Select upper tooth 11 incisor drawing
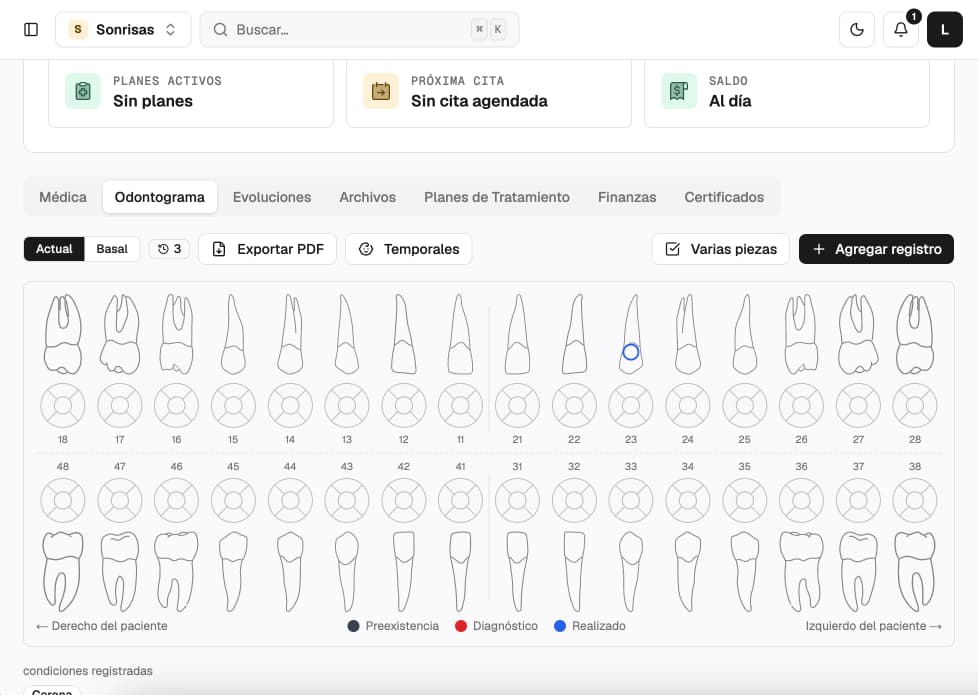The width and height of the screenshot is (978, 695). click(x=460, y=334)
